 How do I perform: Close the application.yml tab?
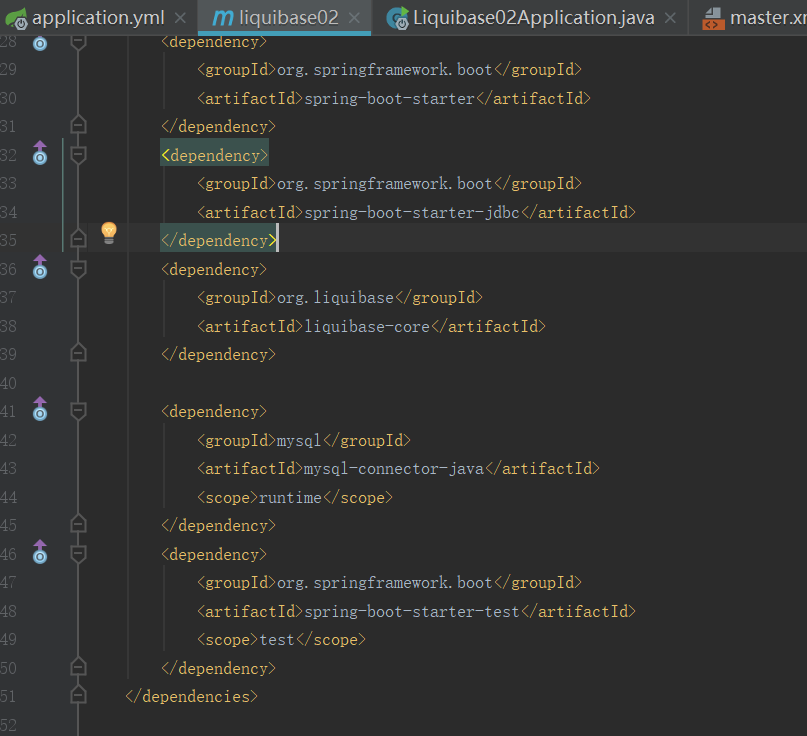pyautogui.click(x=180, y=18)
